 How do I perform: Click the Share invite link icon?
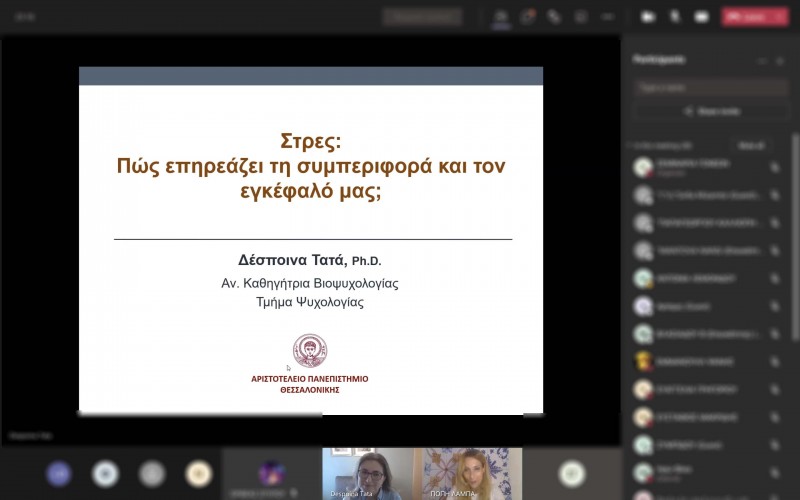(687, 112)
